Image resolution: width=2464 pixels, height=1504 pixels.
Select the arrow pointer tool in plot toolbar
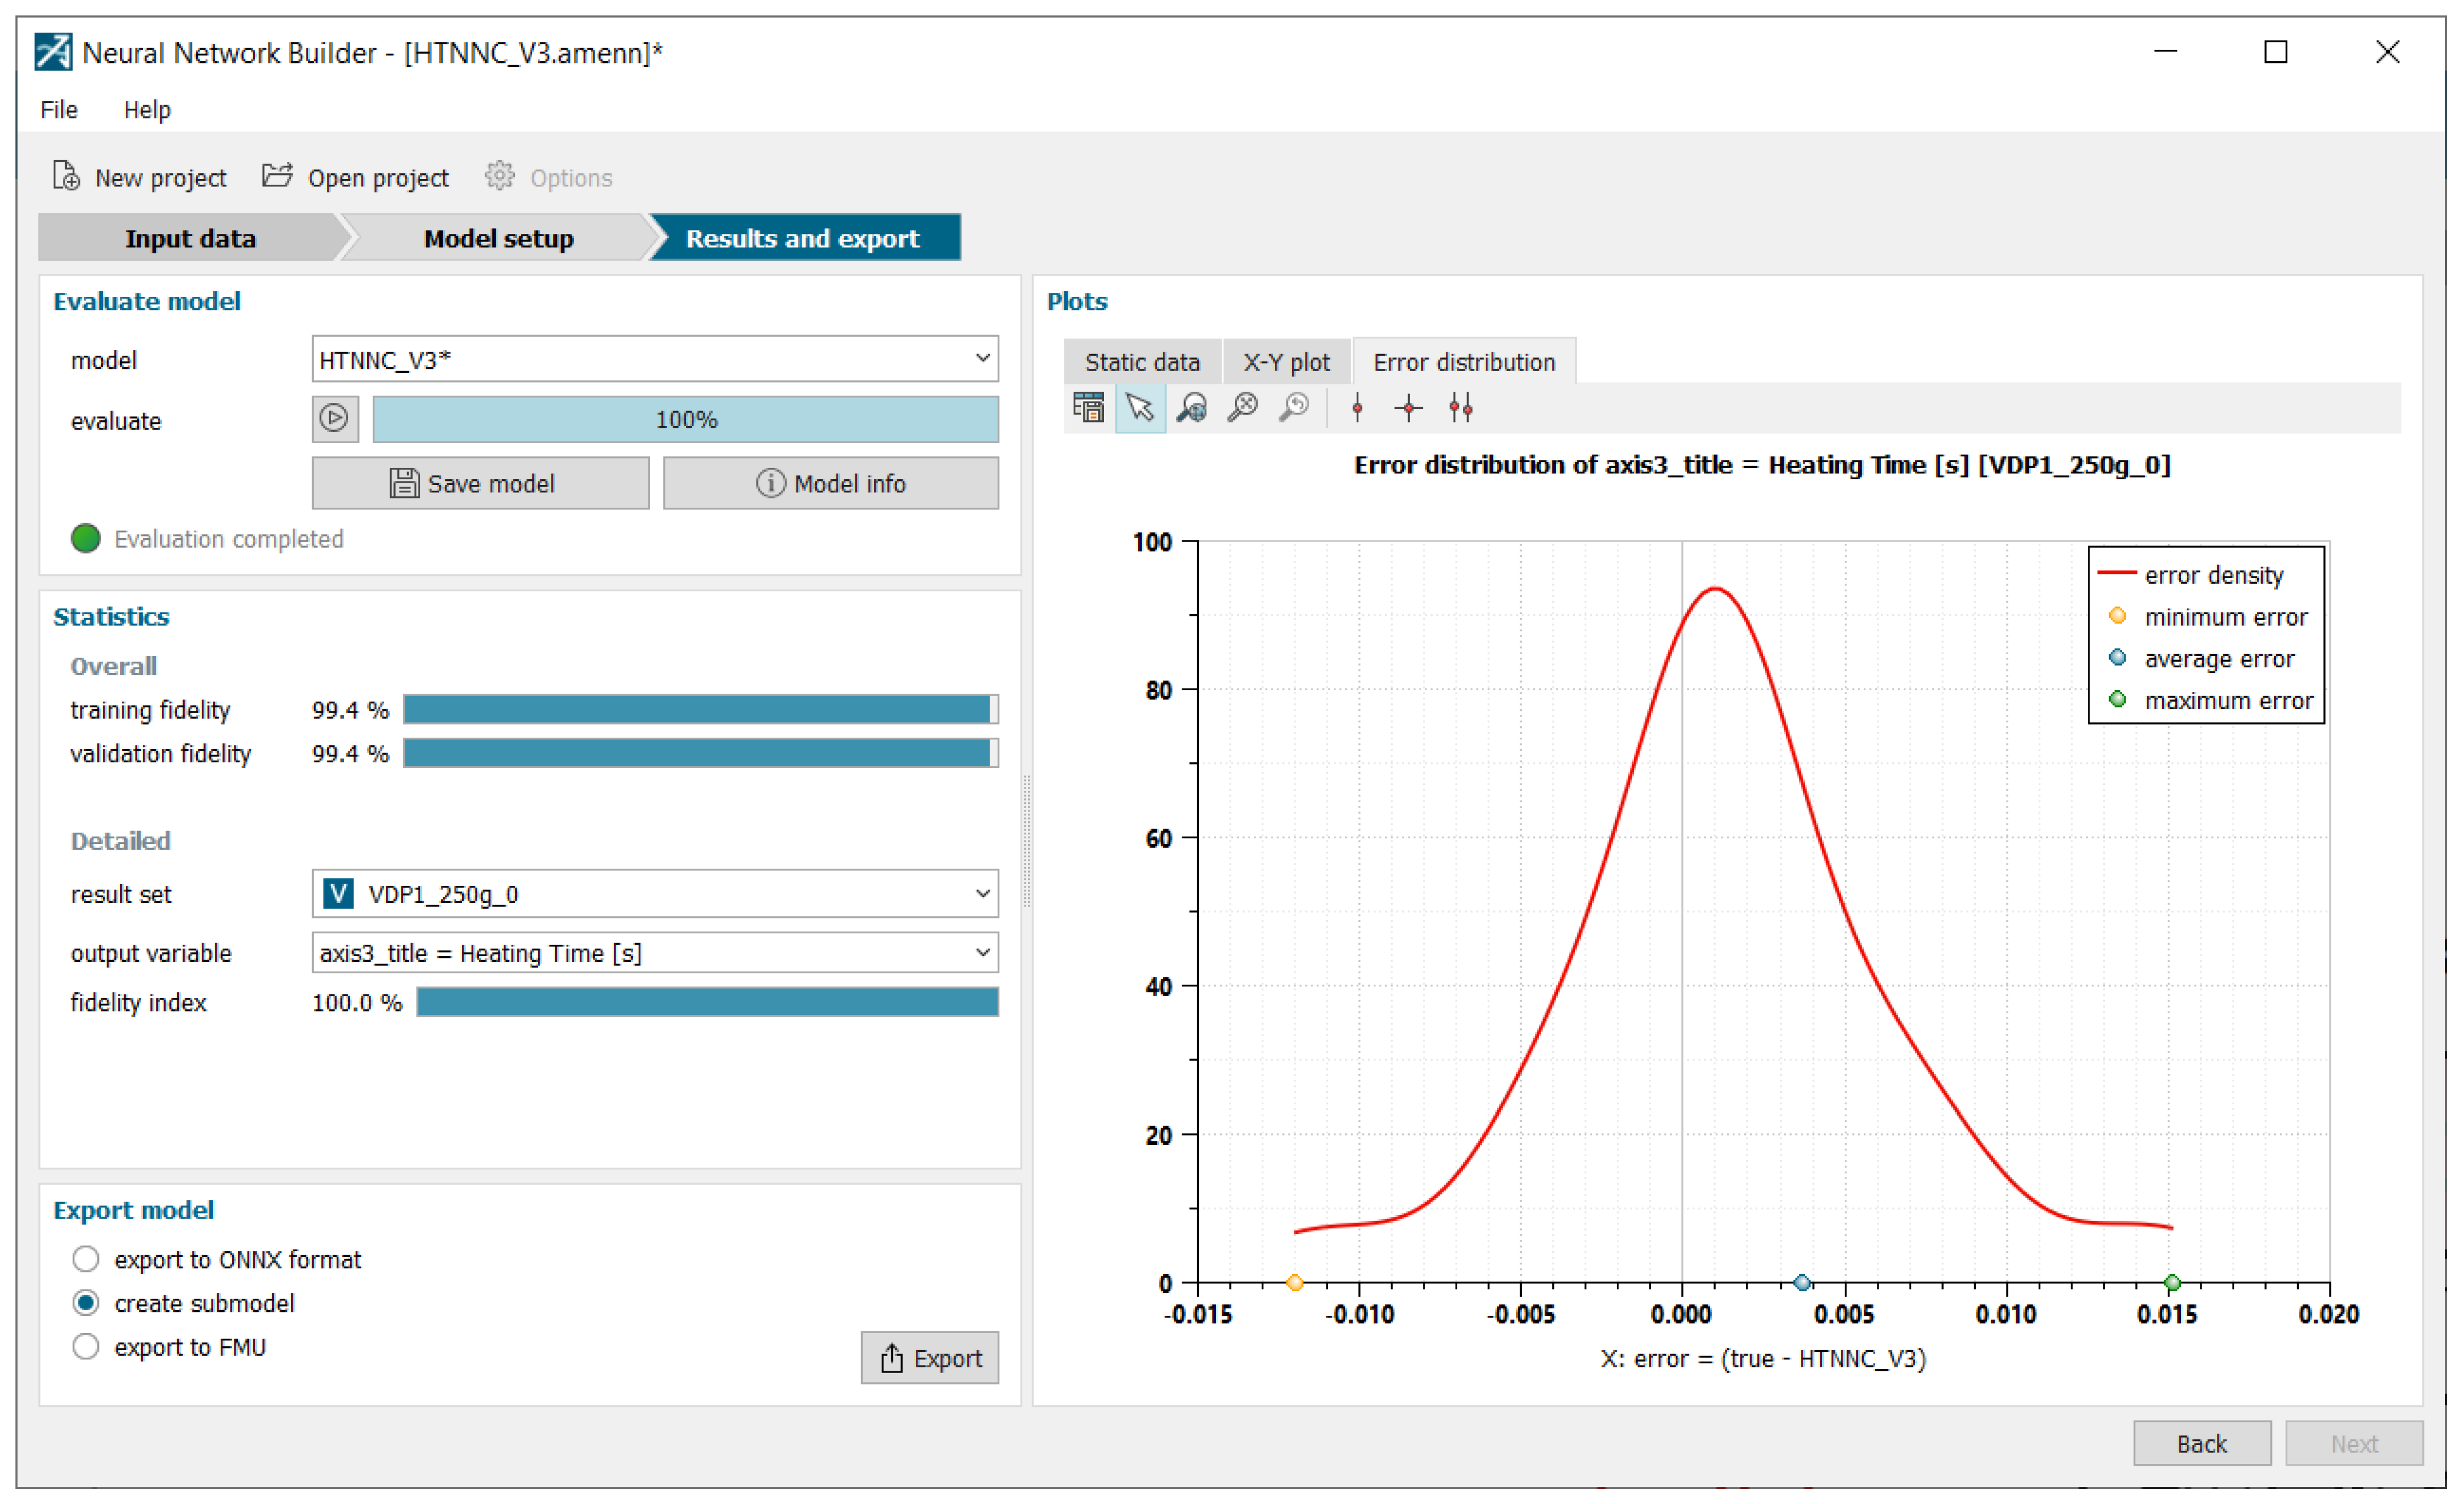[1139, 408]
